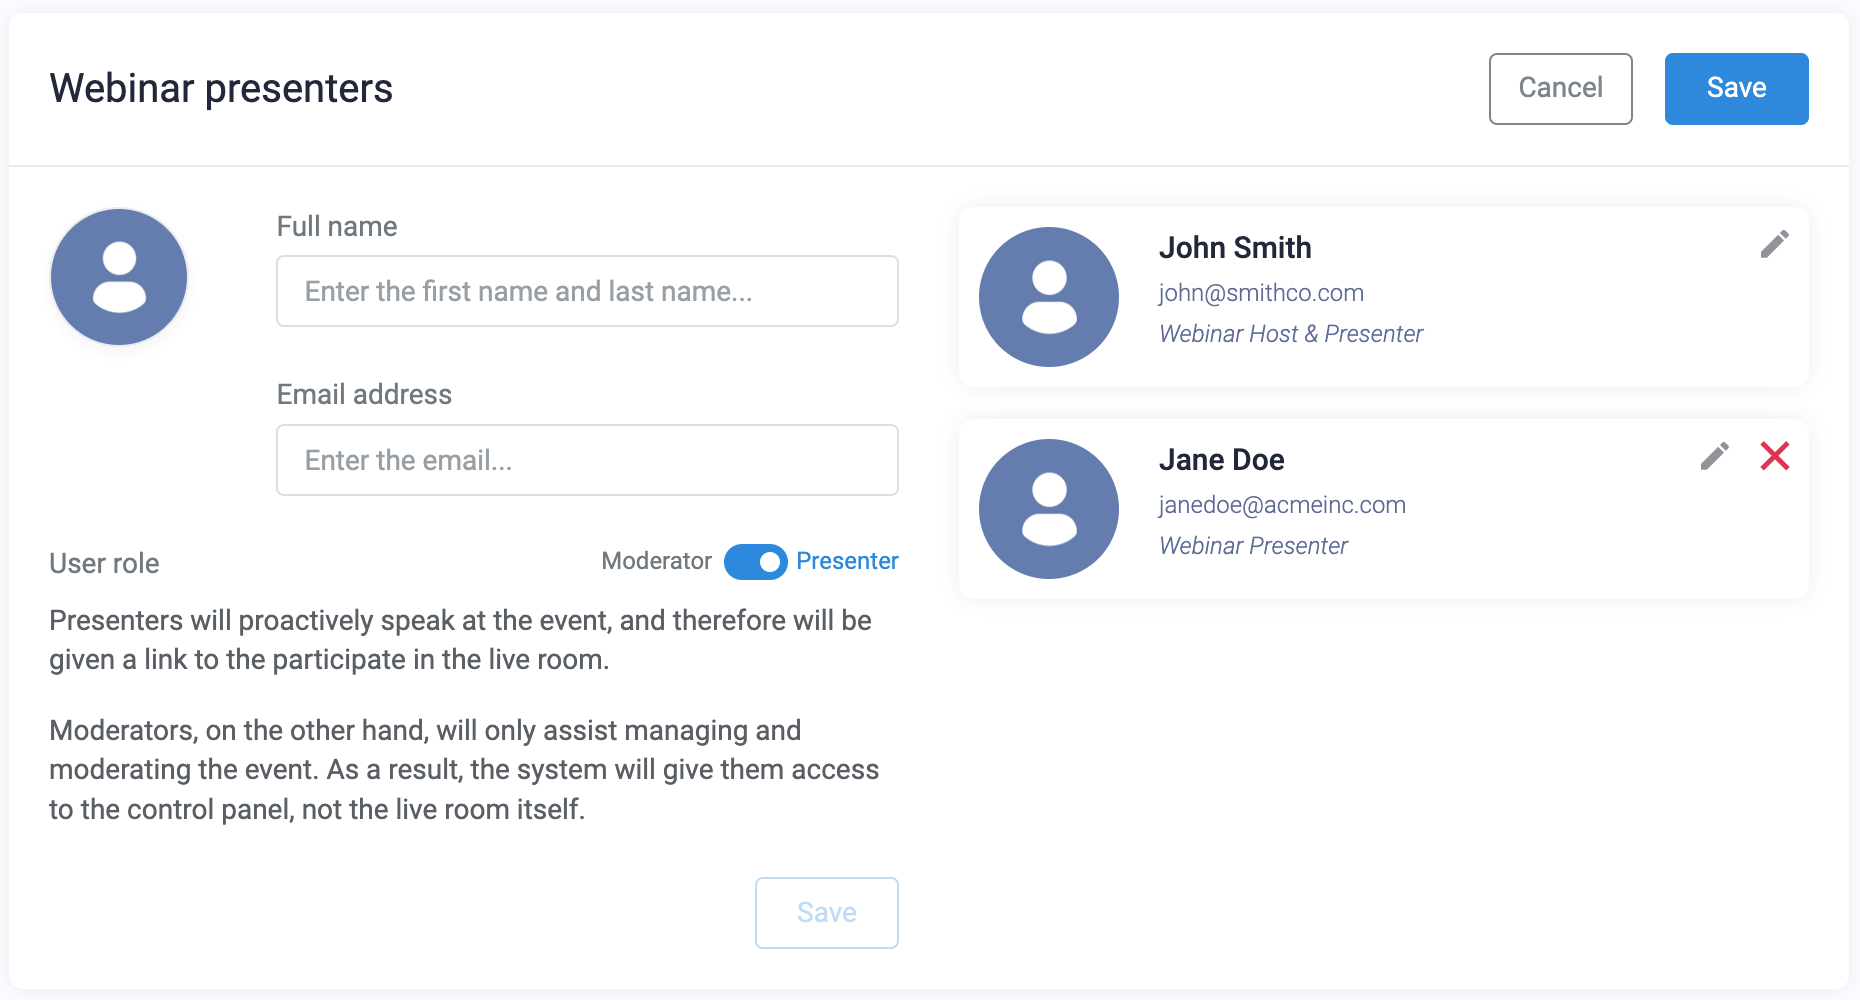Save changes with the top Save button
The width and height of the screenshot is (1860, 1000).
click(x=1736, y=89)
